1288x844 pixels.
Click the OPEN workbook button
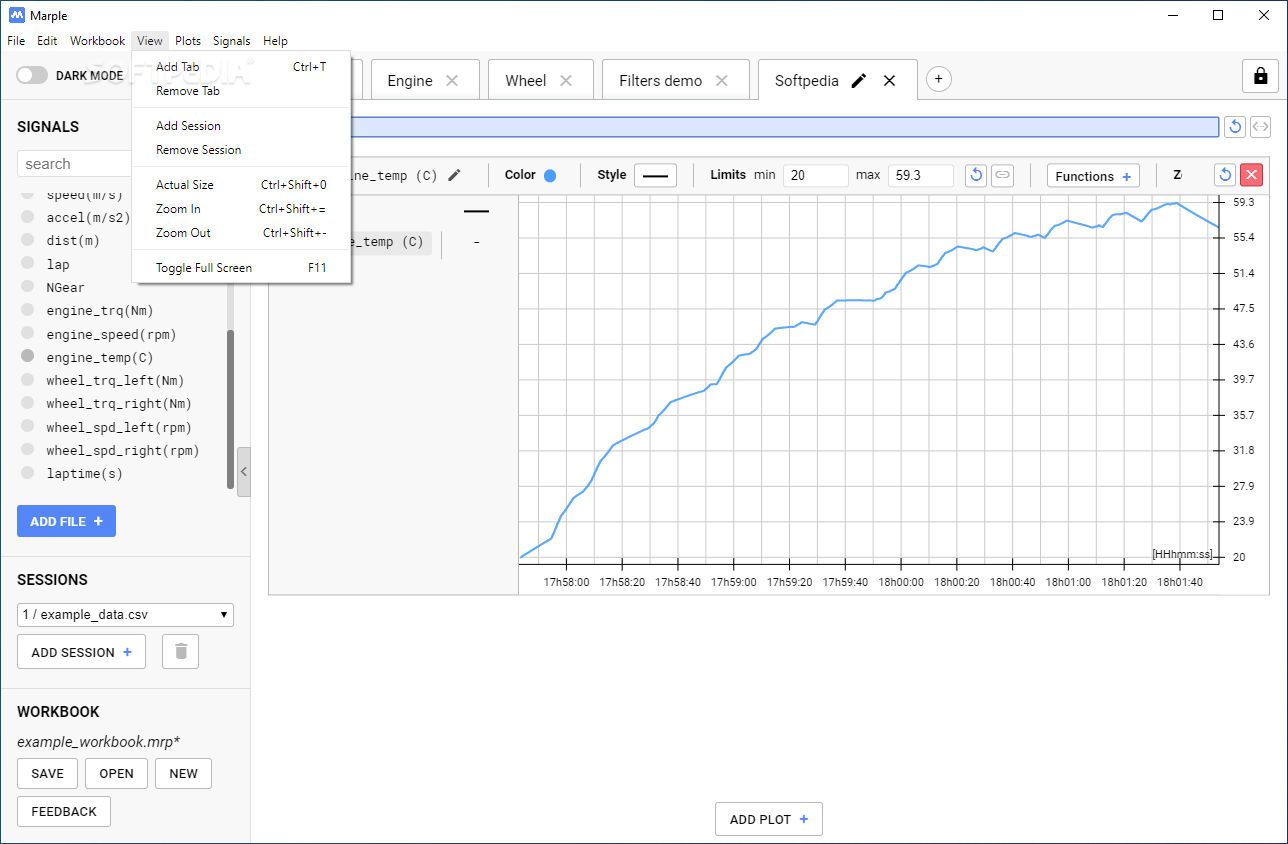[x=117, y=774]
